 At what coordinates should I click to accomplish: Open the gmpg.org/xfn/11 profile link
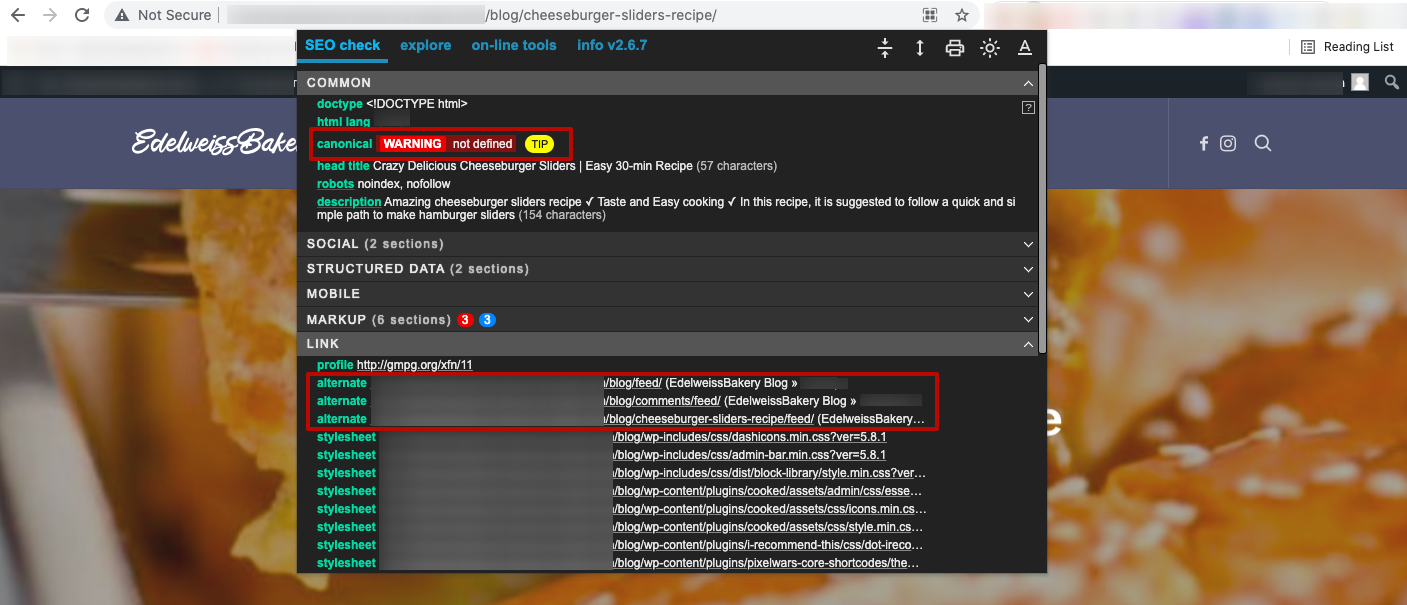pyautogui.click(x=414, y=365)
